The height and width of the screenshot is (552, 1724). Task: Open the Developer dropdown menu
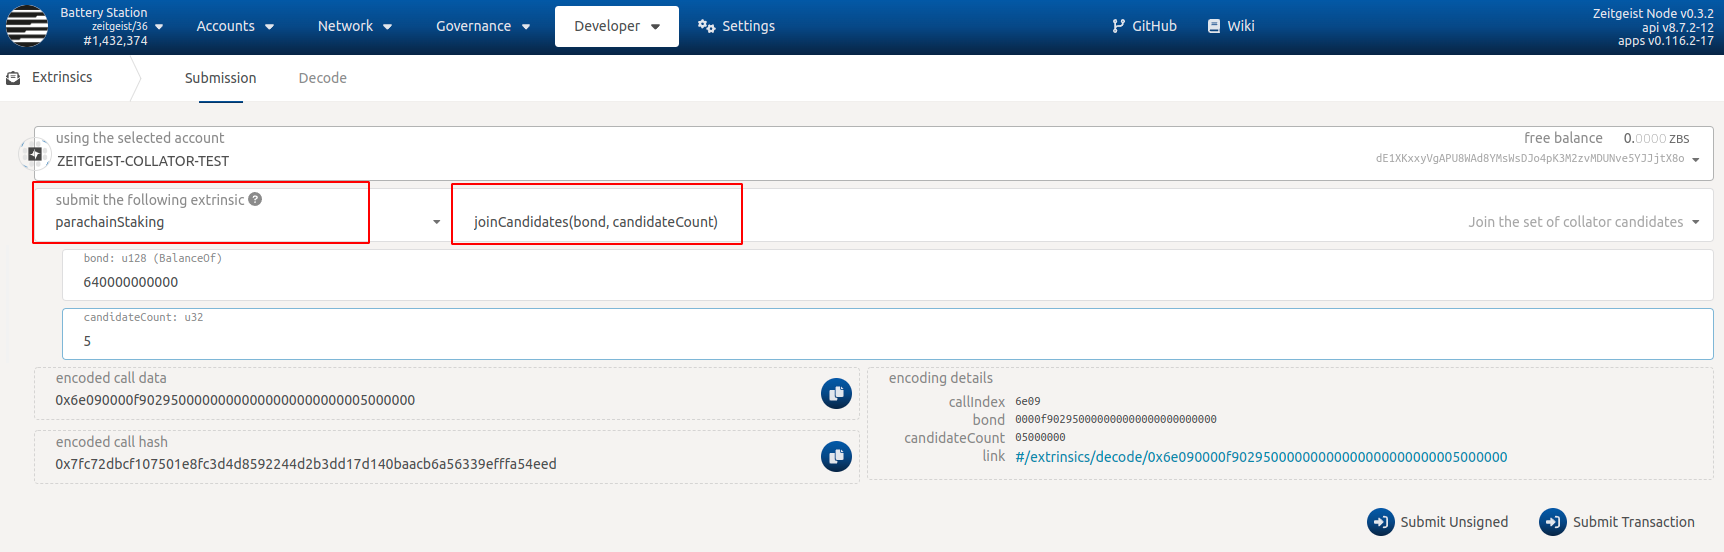[x=616, y=26]
